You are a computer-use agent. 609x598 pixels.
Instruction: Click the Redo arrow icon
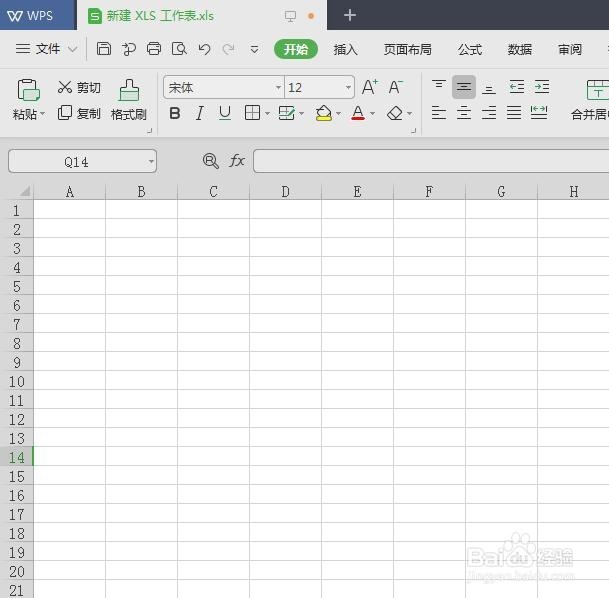[x=228, y=49]
